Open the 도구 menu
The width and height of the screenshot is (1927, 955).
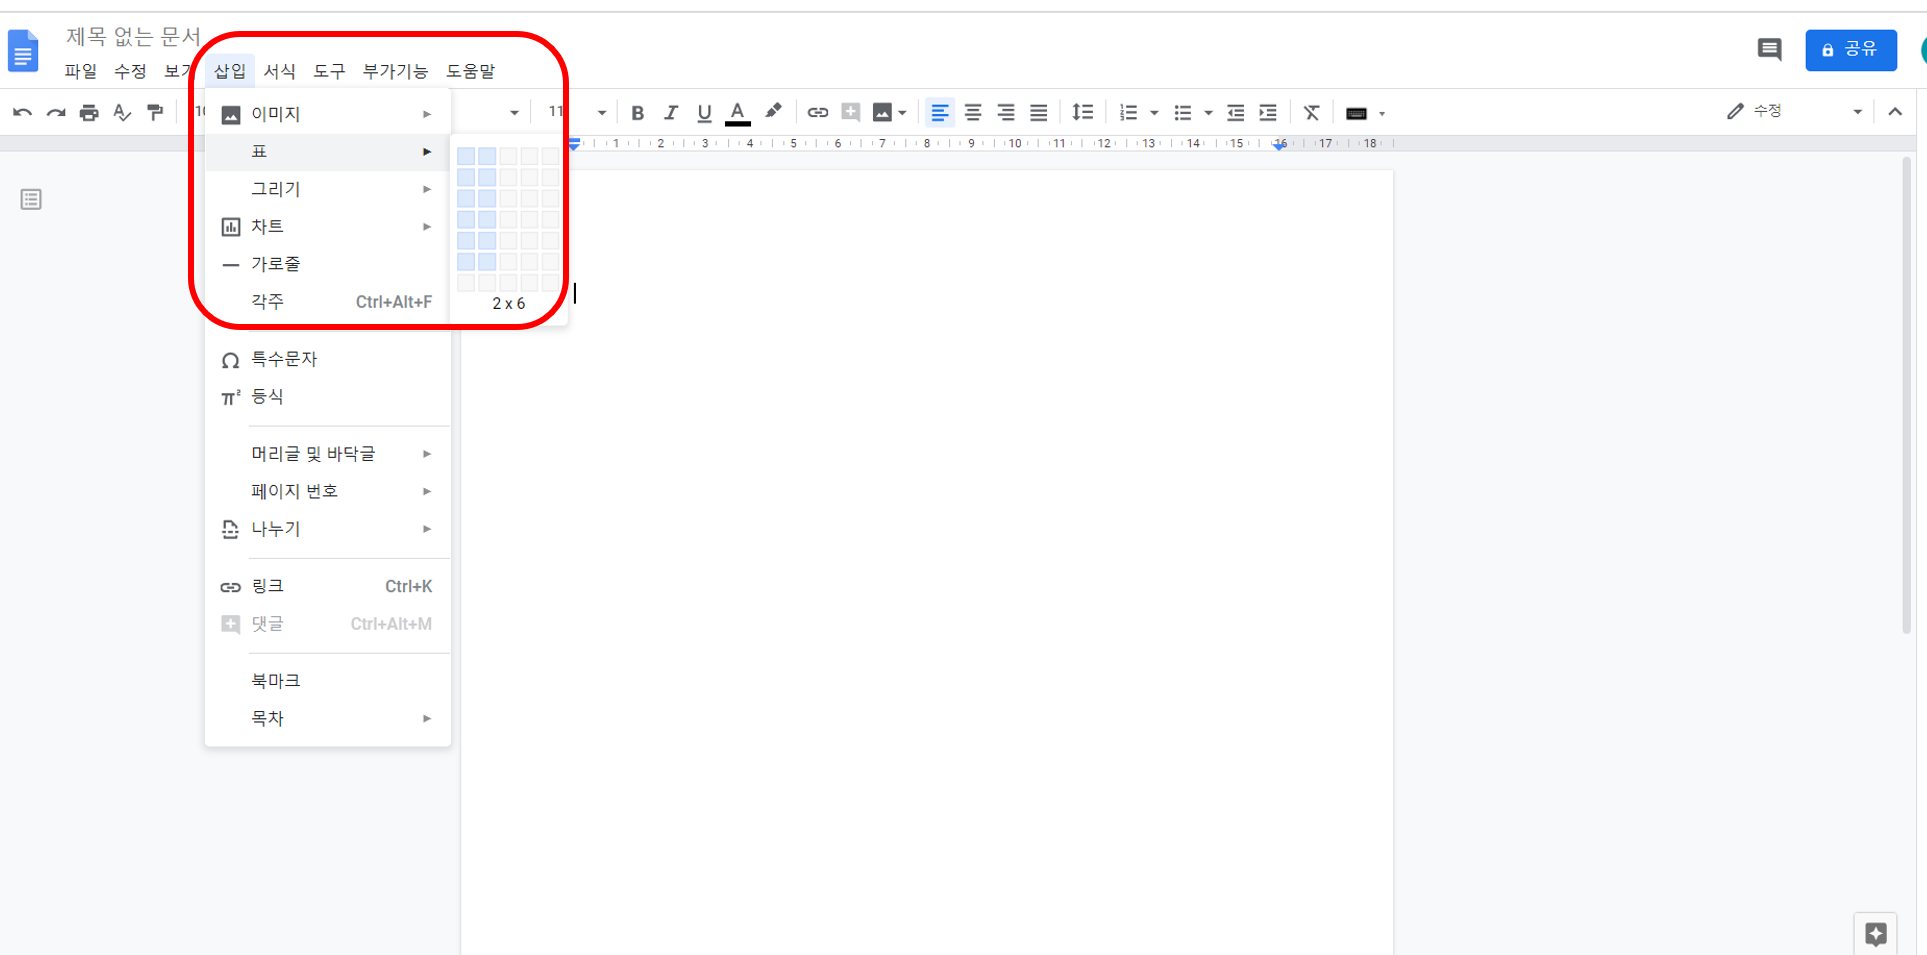[x=329, y=71]
